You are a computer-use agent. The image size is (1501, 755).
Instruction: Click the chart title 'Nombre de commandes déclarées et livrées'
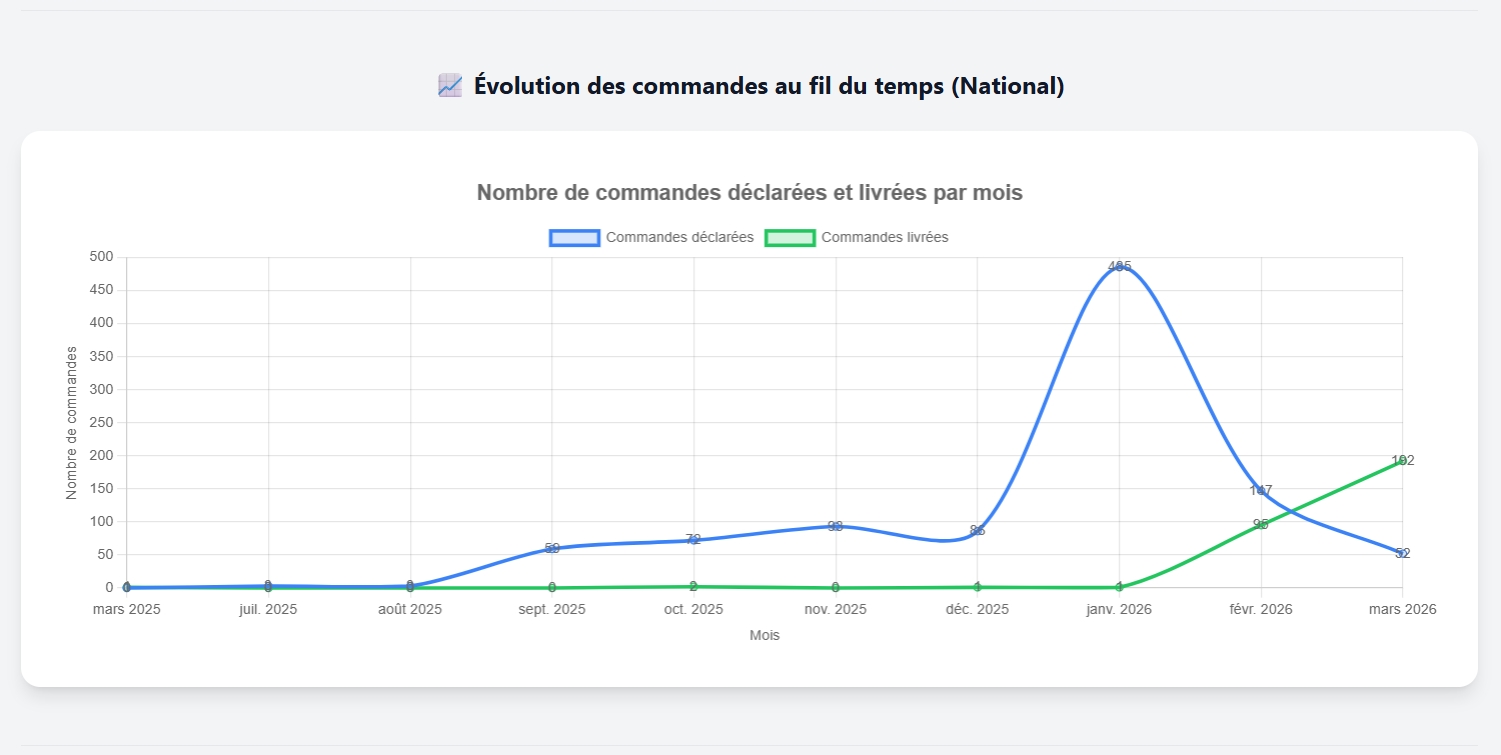pyautogui.click(x=749, y=193)
